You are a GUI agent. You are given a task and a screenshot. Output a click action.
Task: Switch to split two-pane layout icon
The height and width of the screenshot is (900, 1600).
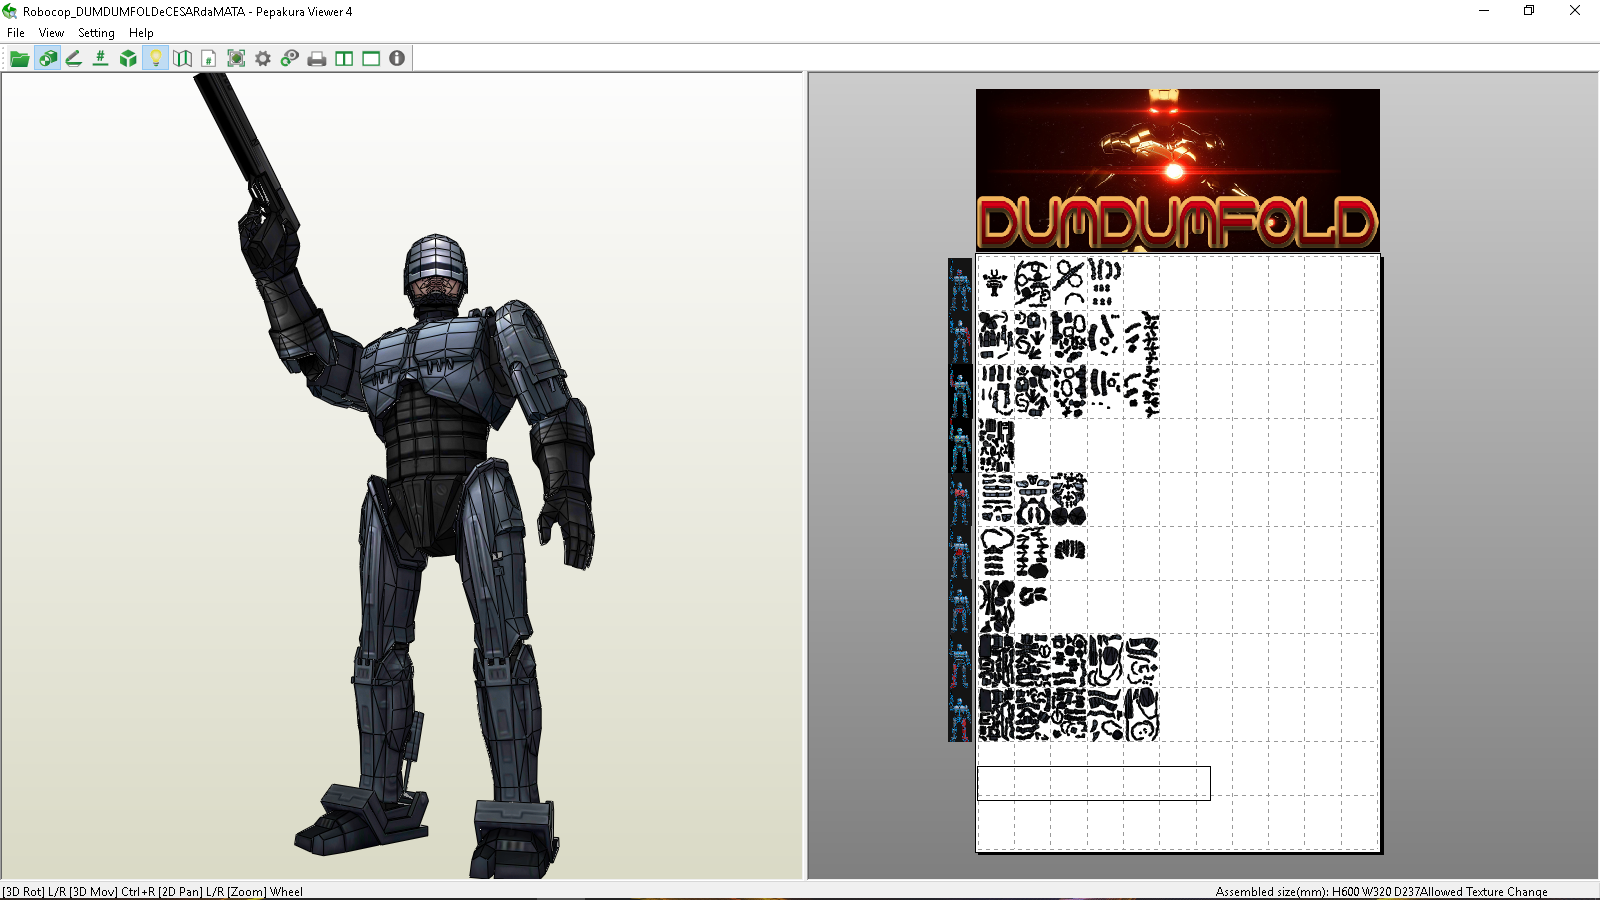pos(344,59)
